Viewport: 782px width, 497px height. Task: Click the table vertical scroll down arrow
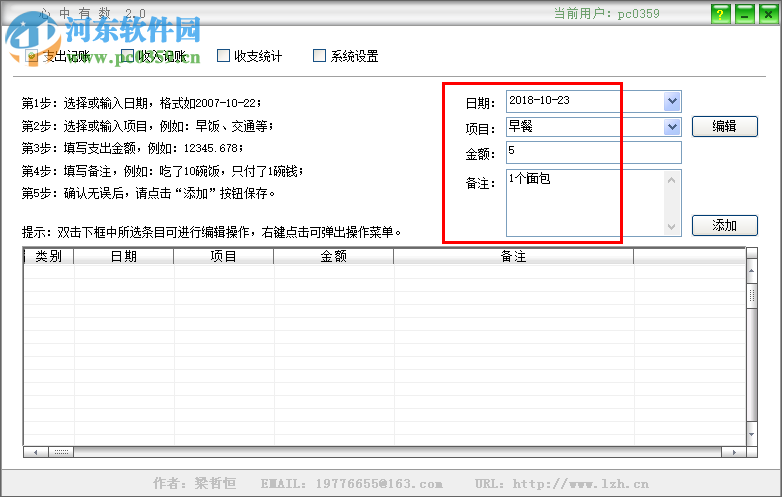pyautogui.click(x=752, y=434)
